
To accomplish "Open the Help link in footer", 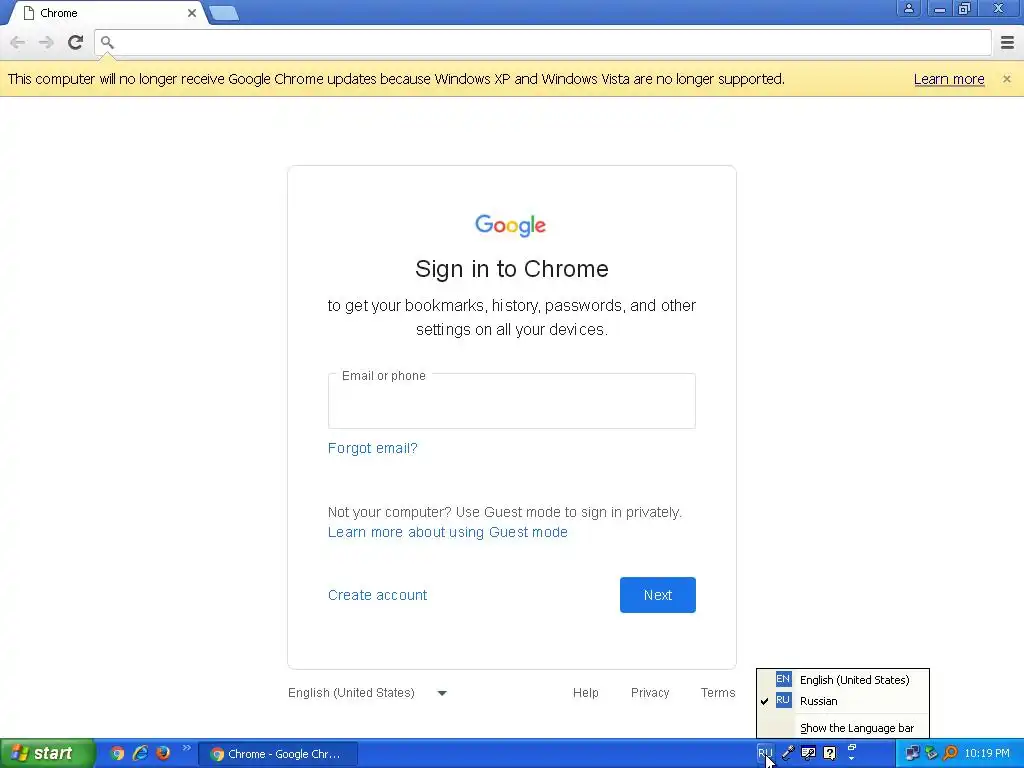I will coord(585,693).
